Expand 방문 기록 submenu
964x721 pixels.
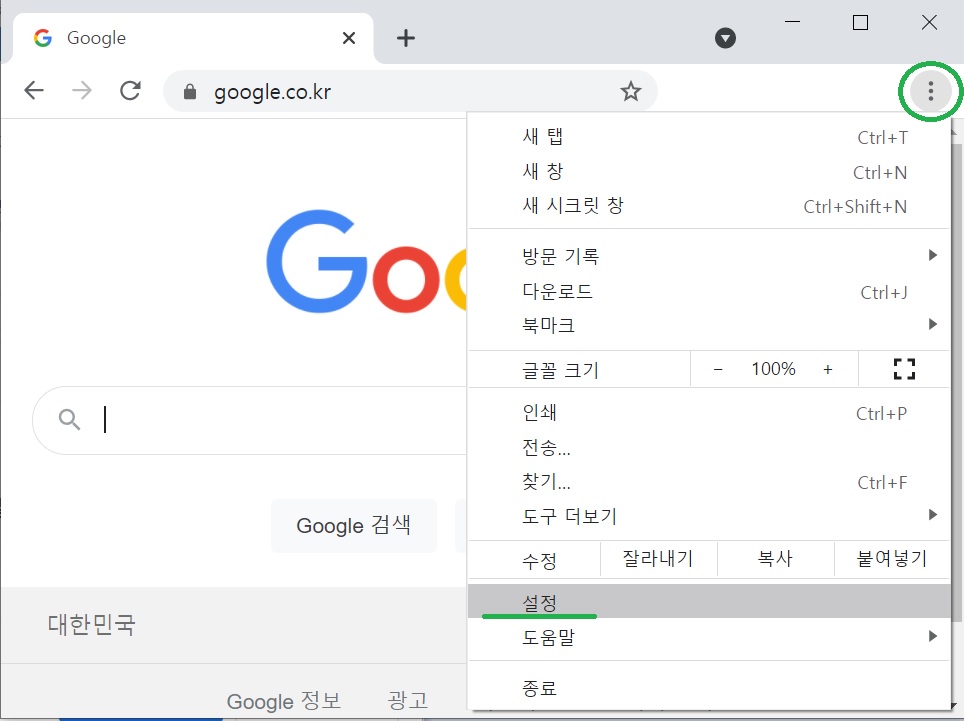click(709, 256)
